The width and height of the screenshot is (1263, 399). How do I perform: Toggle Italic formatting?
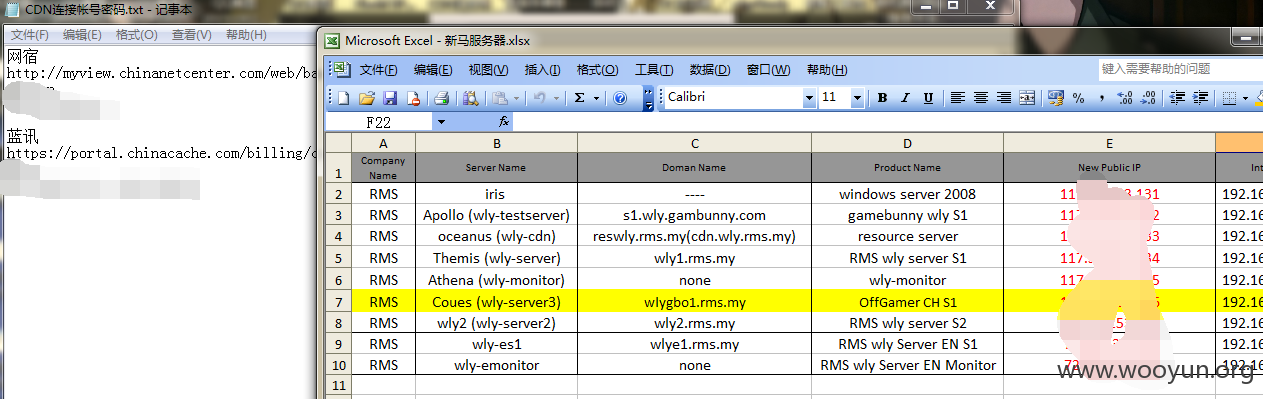[906, 98]
